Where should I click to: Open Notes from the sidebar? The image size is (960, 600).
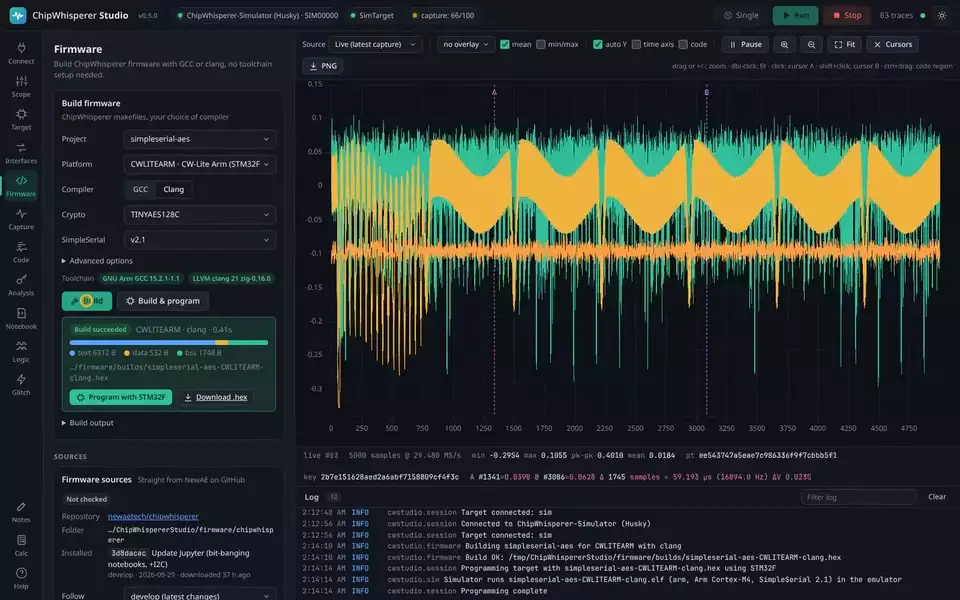(x=21, y=512)
